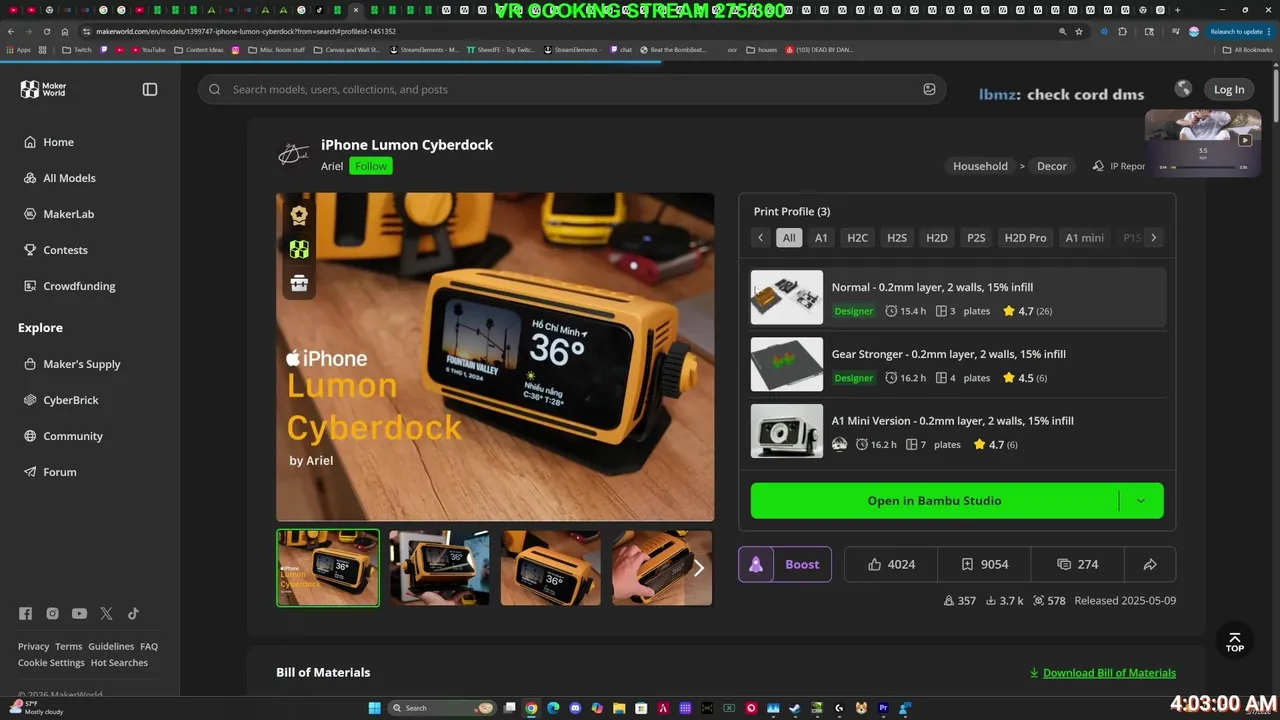Viewport: 1280px width, 720px height.
Task: Click the image search icon in search bar
Action: pyautogui.click(x=929, y=89)
